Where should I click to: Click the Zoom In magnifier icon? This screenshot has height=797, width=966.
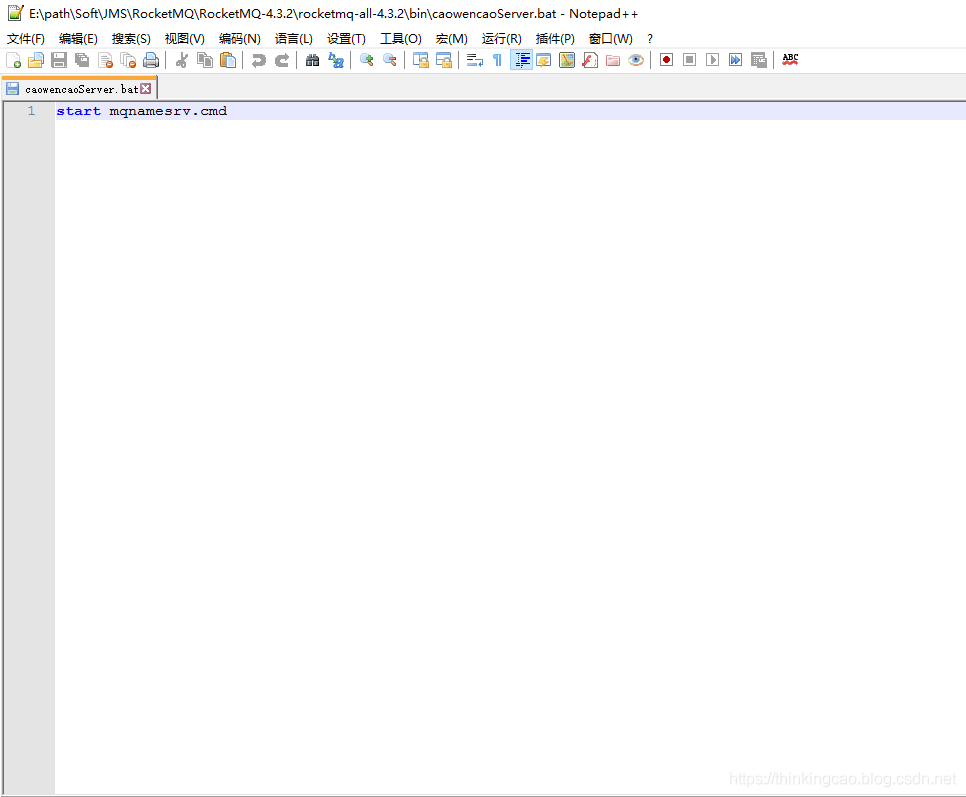pos(366,60)
